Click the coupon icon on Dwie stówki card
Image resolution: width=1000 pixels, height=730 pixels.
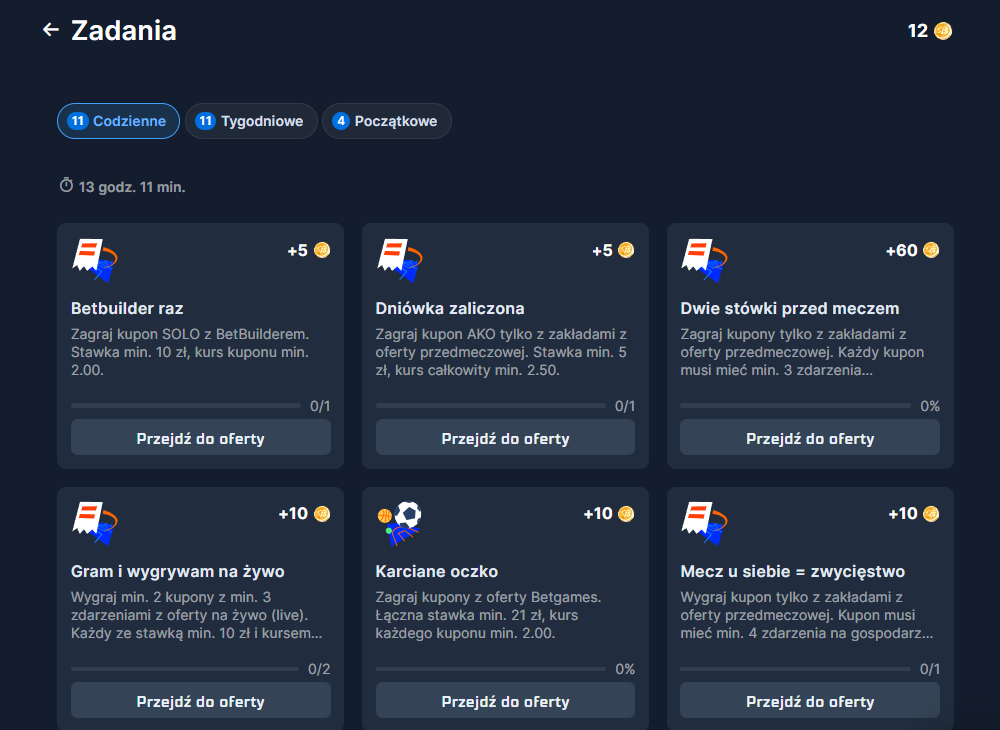tap(704, 259)
